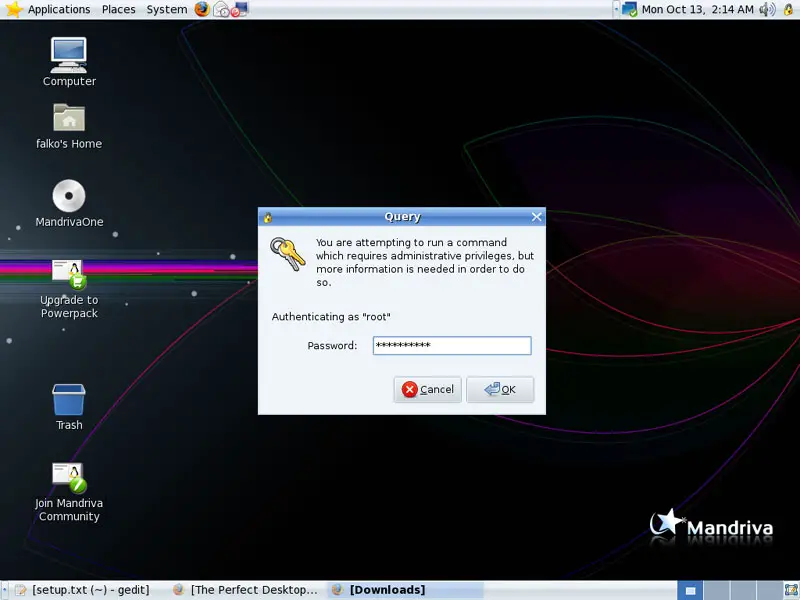The width and height of the screenshot is (800, 600).
Task: Select the Computer desktop icon
Action: point(69,62)
